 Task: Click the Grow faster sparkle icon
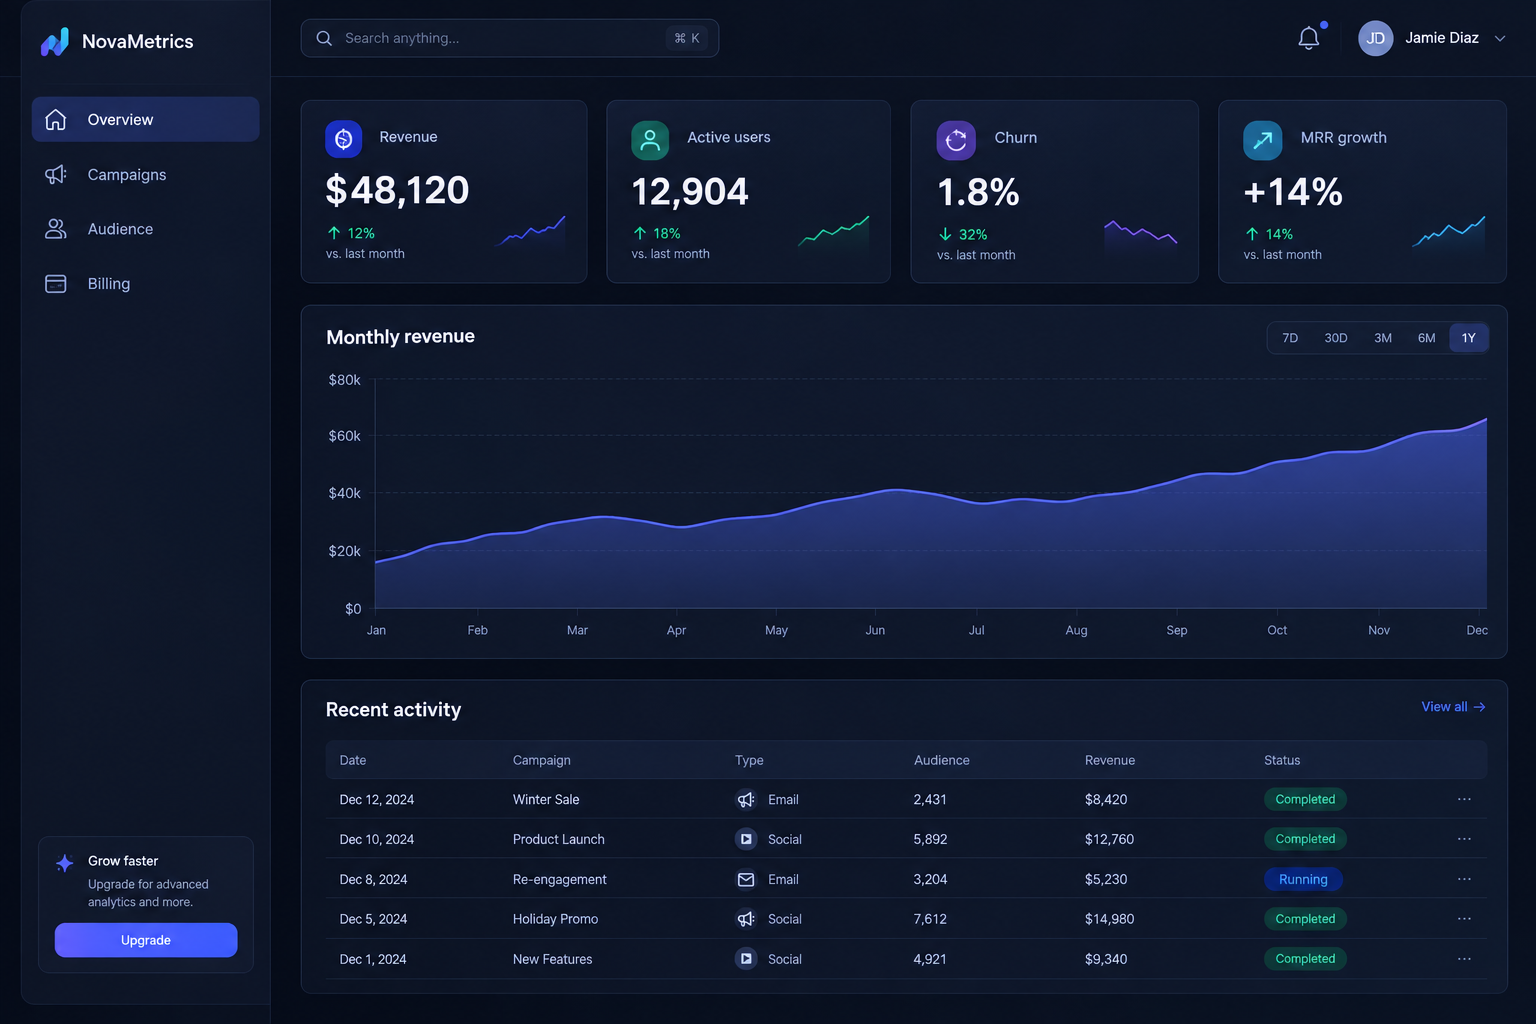point(65,863)
